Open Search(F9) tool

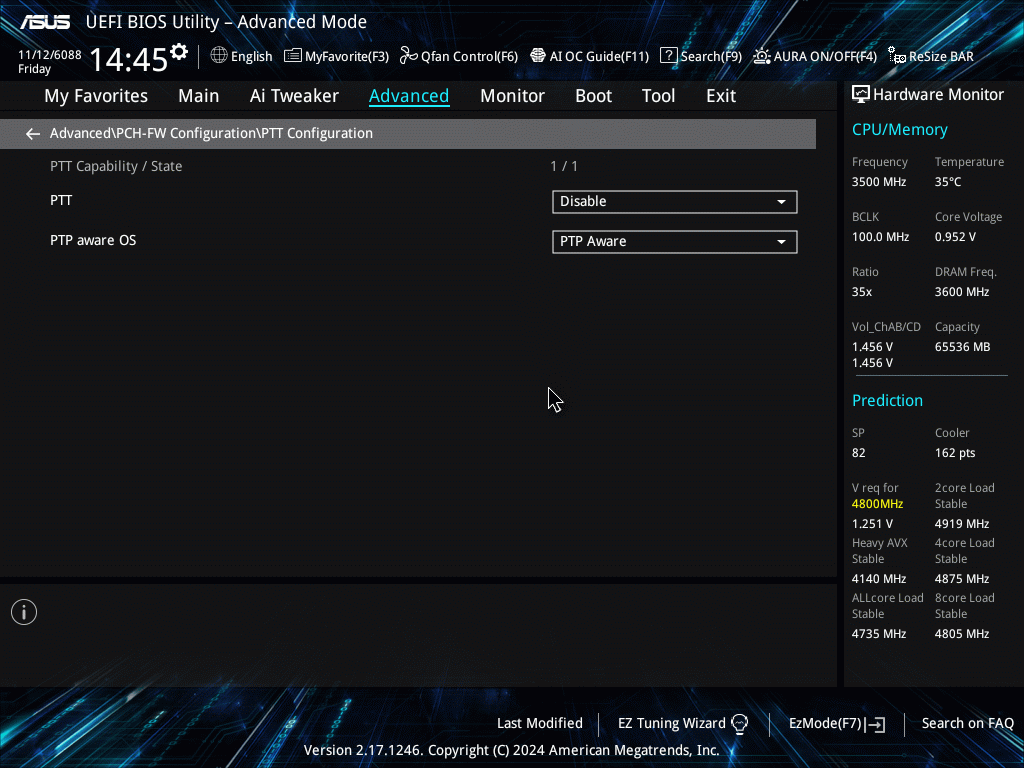pyautogui.click(x=701, y=56)
